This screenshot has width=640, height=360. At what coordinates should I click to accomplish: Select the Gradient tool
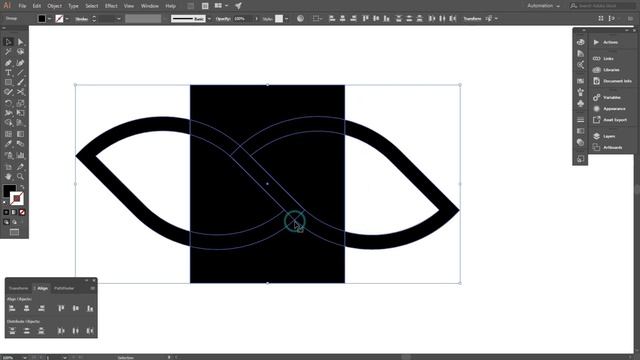point(20,134)
